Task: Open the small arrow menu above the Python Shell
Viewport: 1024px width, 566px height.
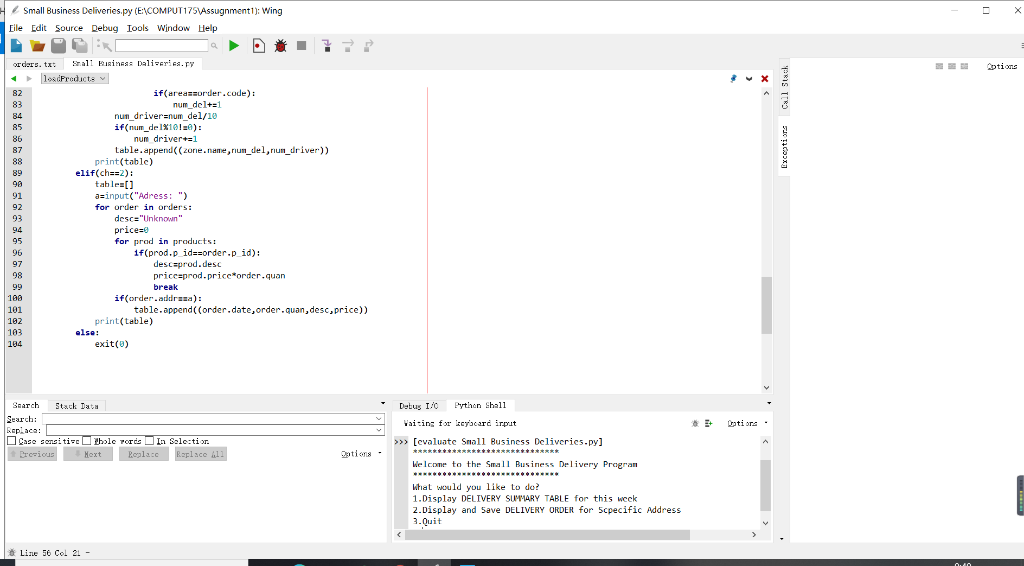Action: tap(769, 403)
